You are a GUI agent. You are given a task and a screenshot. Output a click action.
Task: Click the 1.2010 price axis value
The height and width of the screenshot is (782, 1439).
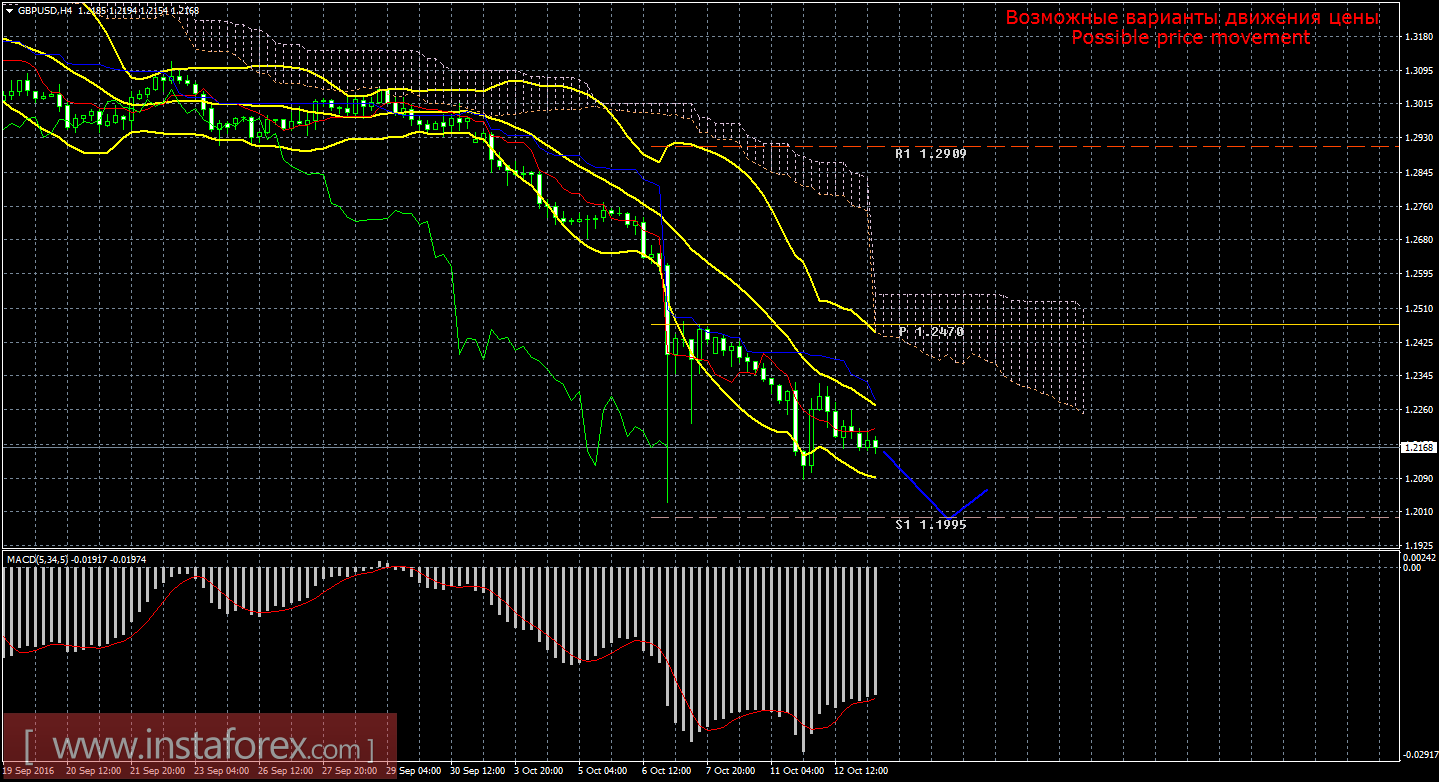1418,512
